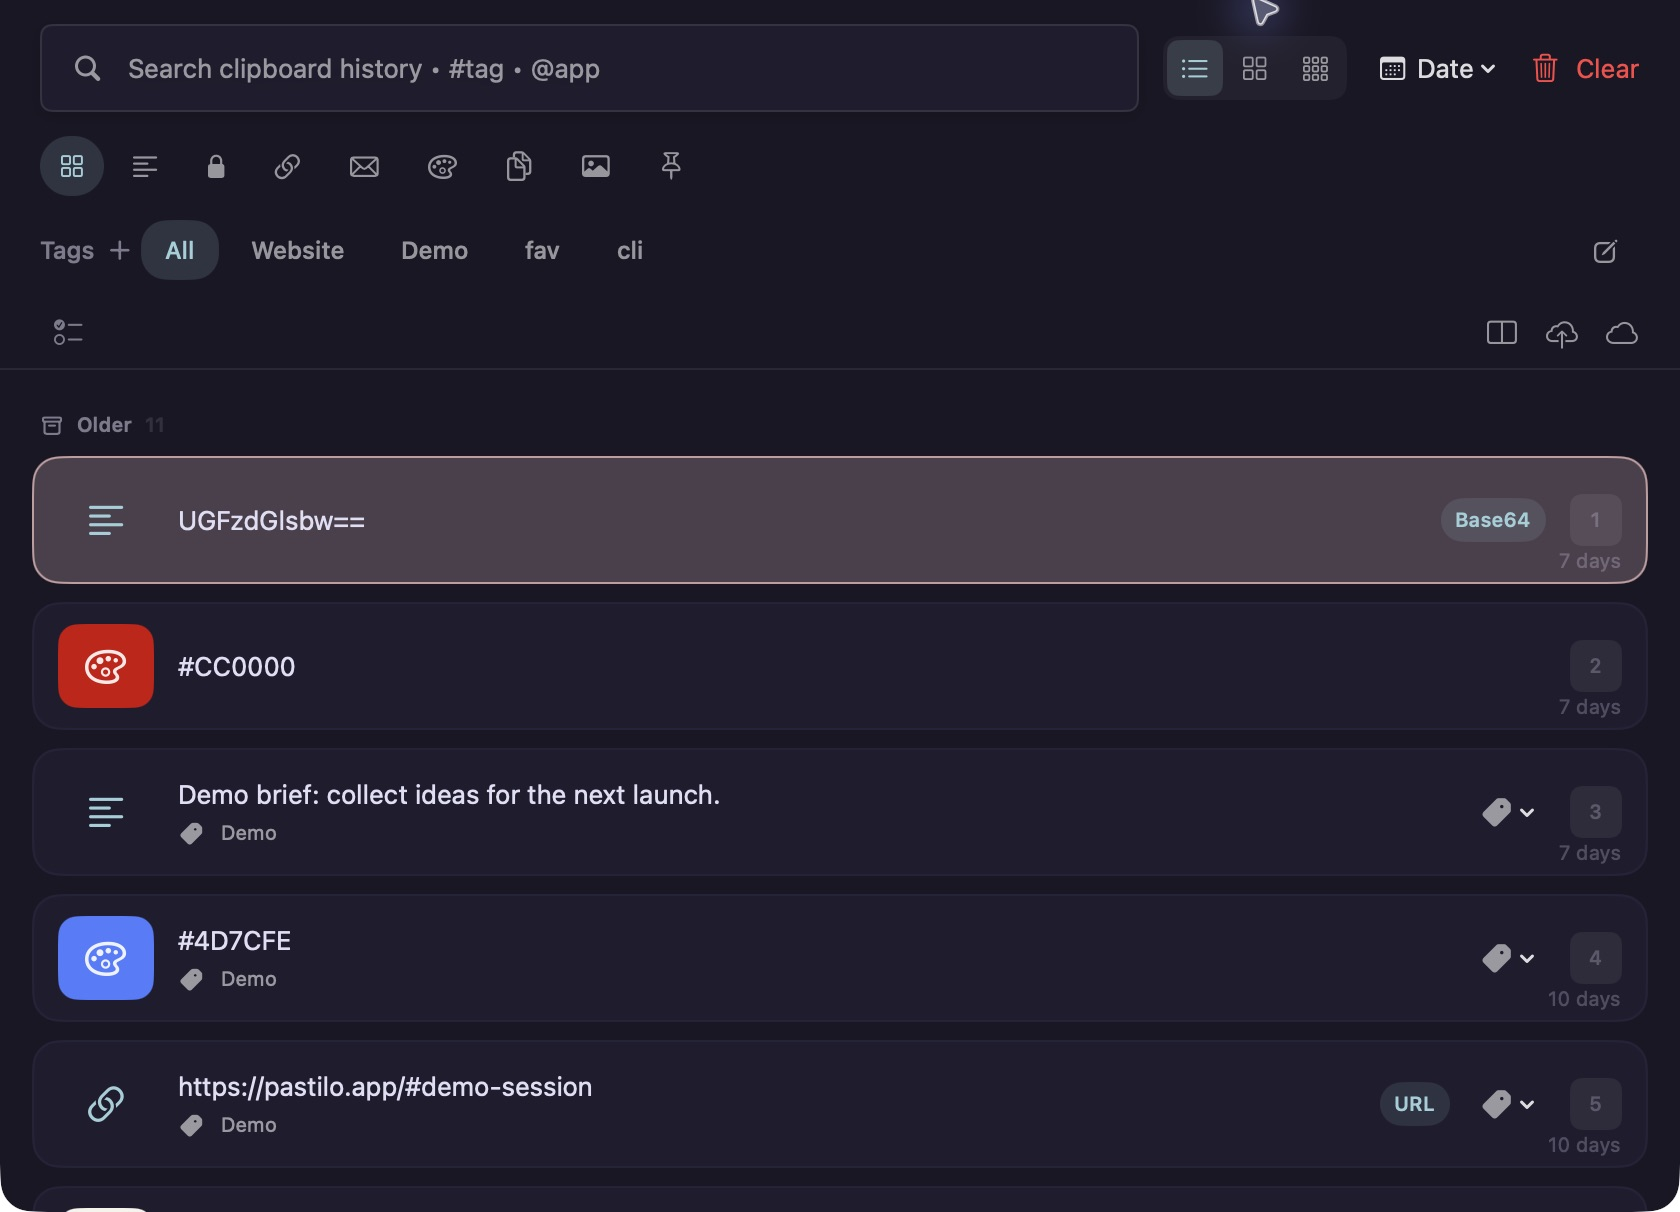Toggle the split preview panel

tap(1502, 333)
